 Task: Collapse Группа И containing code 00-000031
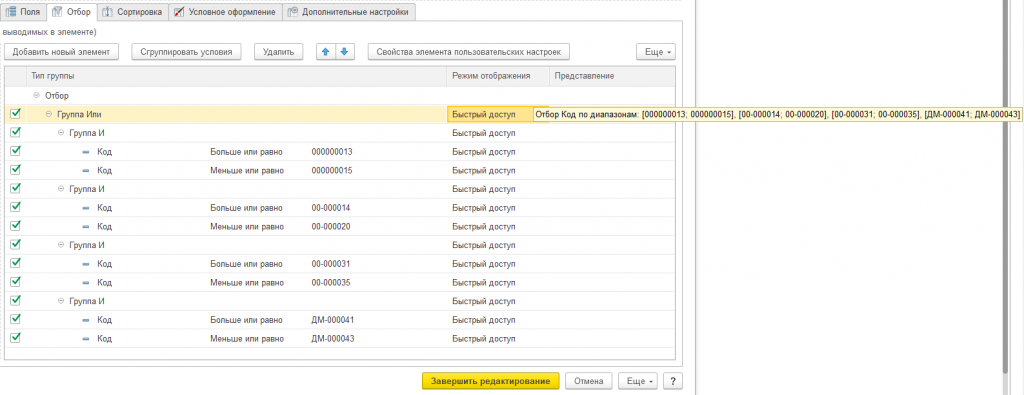(61, 245)
